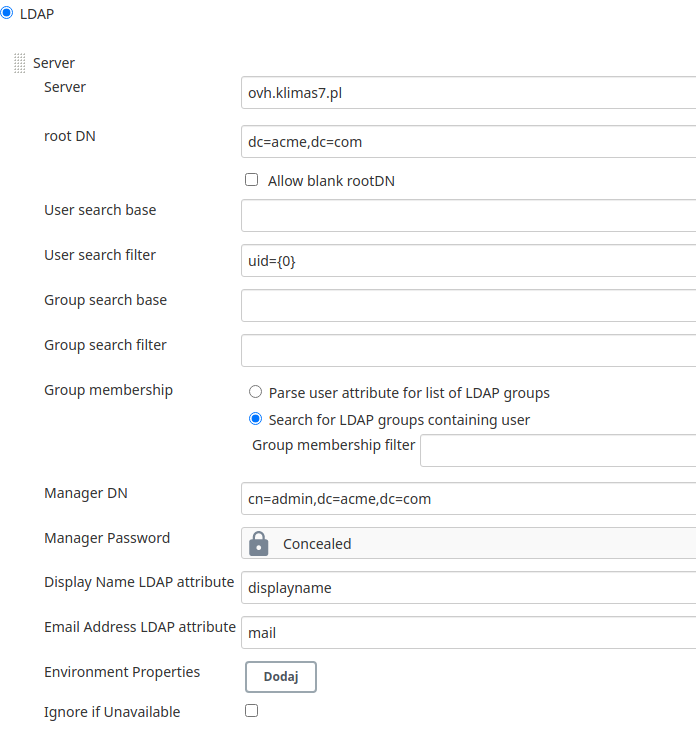Click the Ignore if Unavailable label

[112, 712]
